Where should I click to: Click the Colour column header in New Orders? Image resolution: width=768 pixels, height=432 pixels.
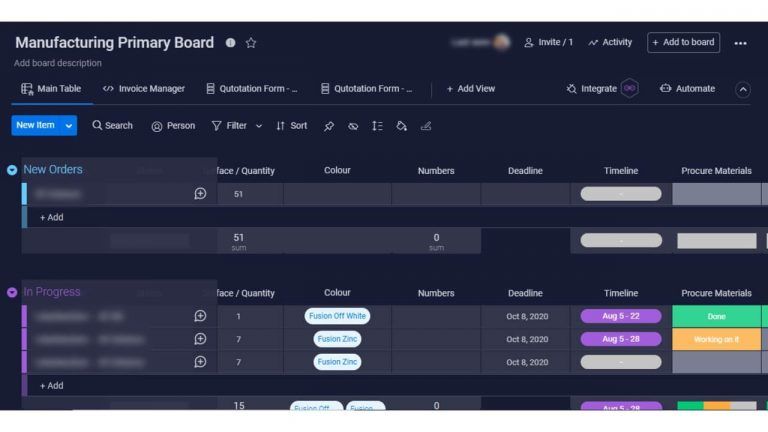337,170
